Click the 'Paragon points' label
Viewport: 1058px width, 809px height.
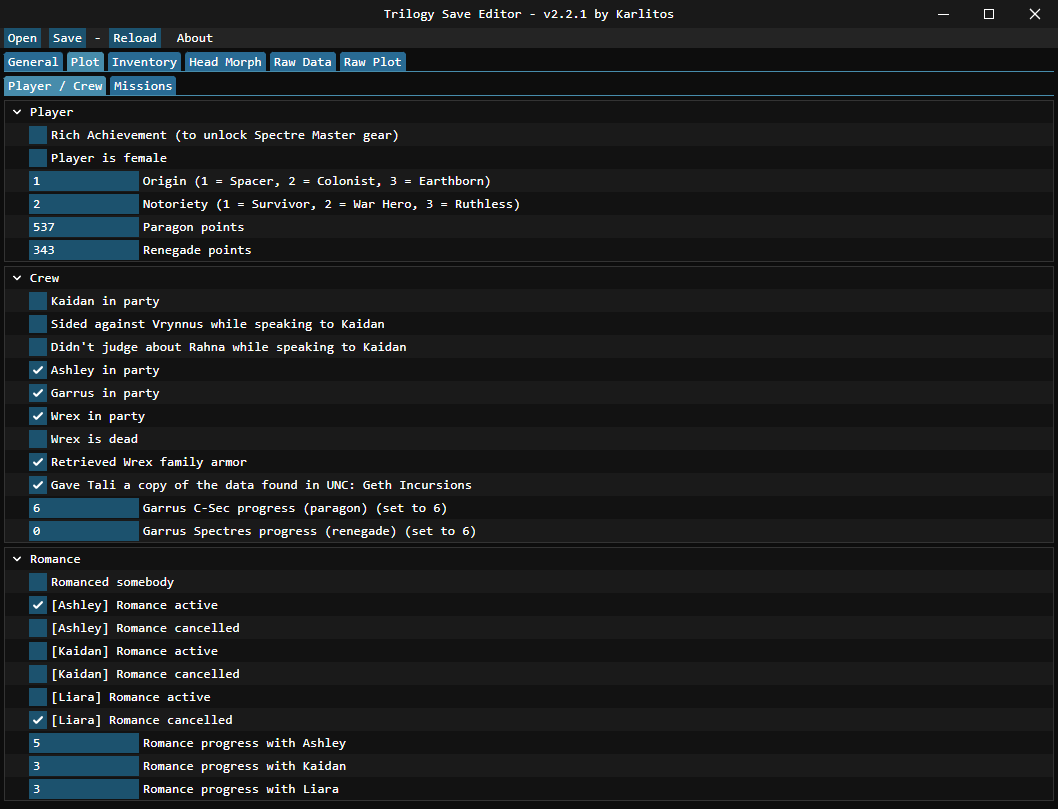(194, 227)
